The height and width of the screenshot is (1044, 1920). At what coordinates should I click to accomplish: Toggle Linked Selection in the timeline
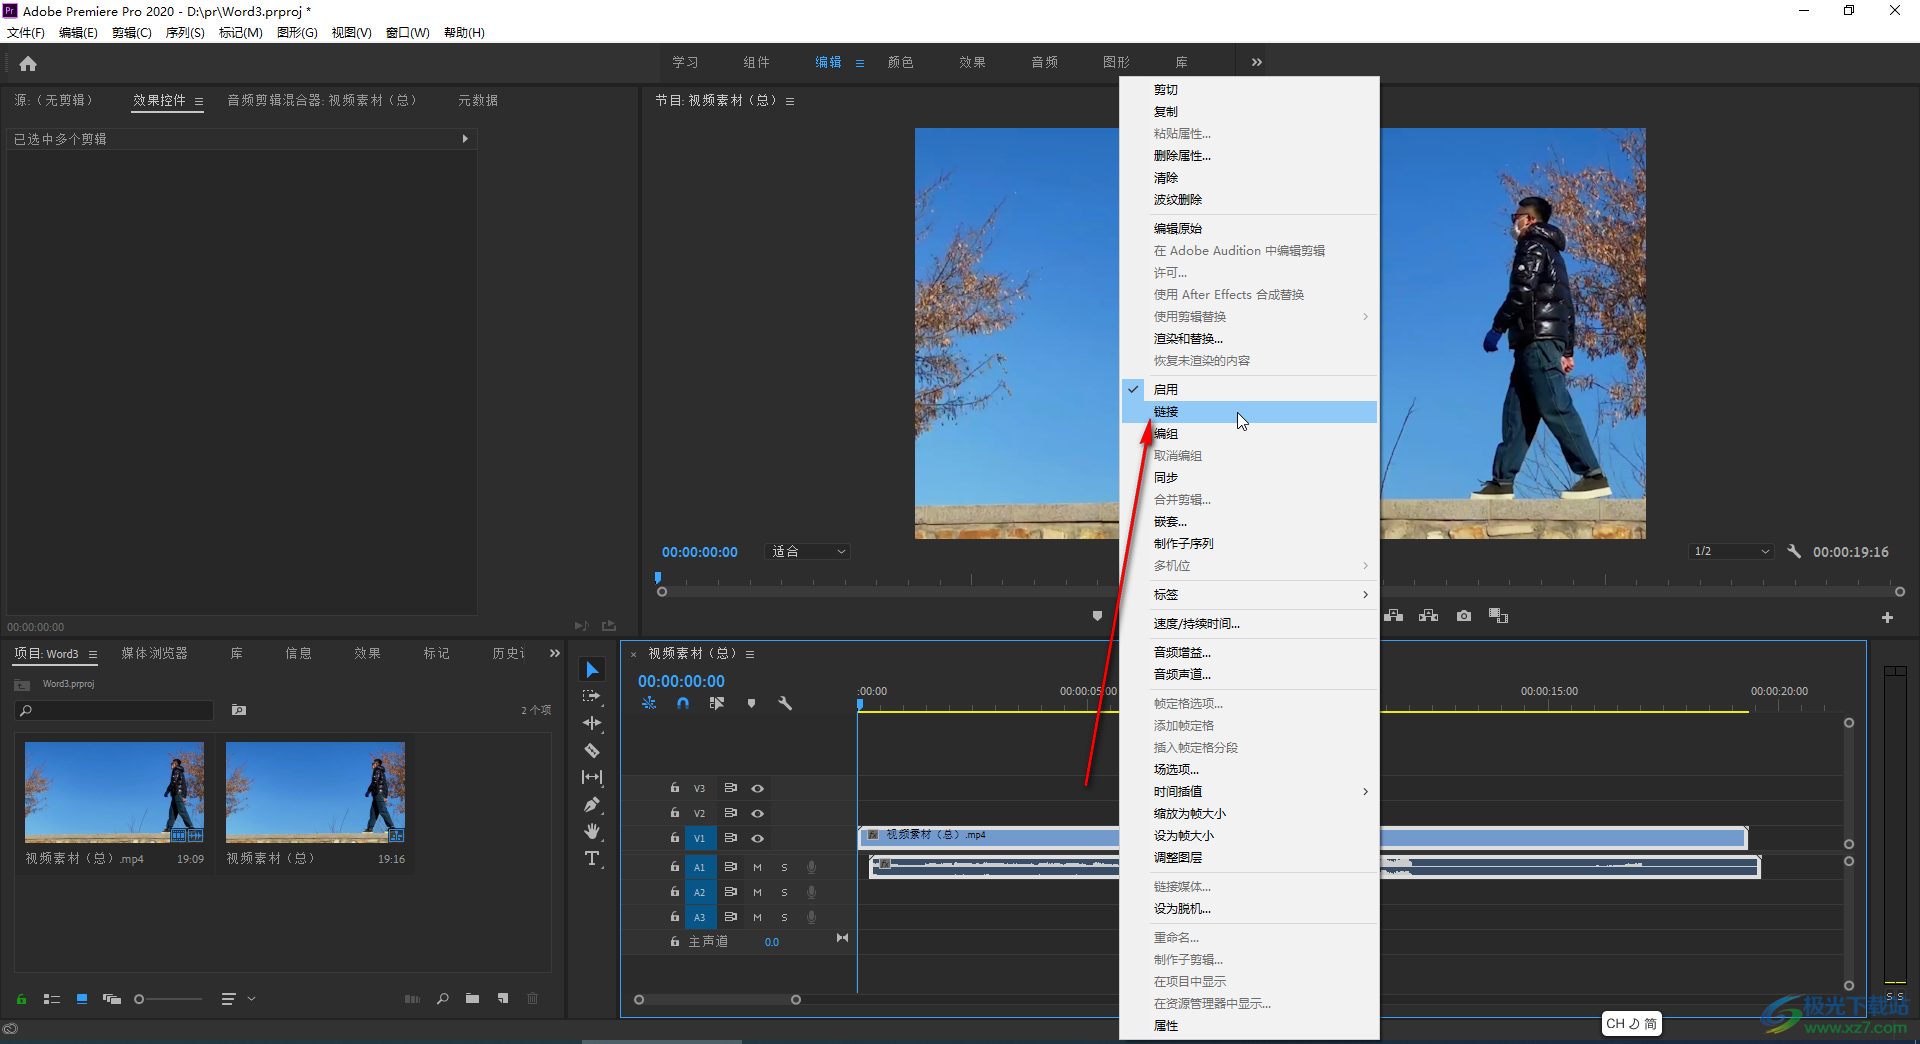click(717, 703)
